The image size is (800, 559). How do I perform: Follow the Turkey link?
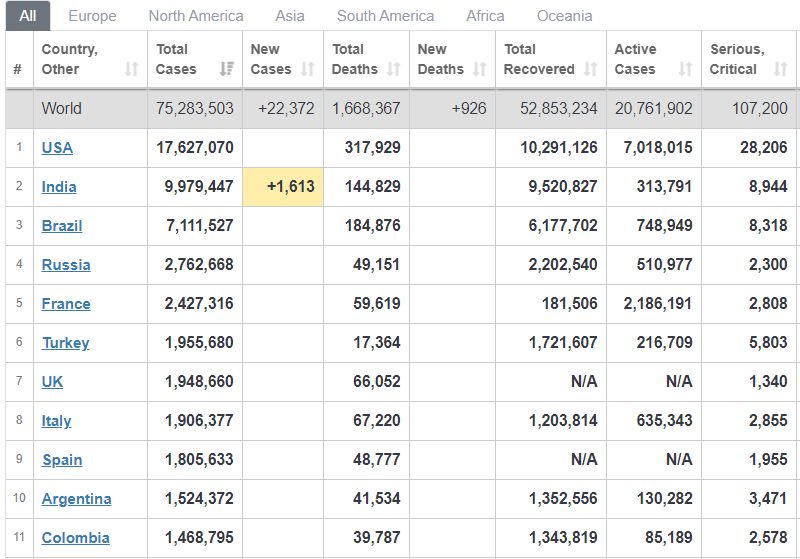(x=65, y=343)
